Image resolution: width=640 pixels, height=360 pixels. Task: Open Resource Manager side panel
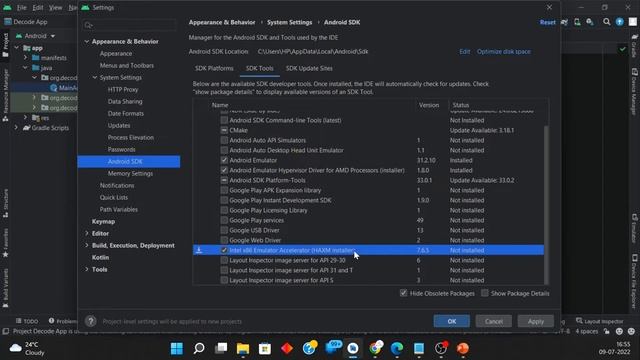[5, 95]
